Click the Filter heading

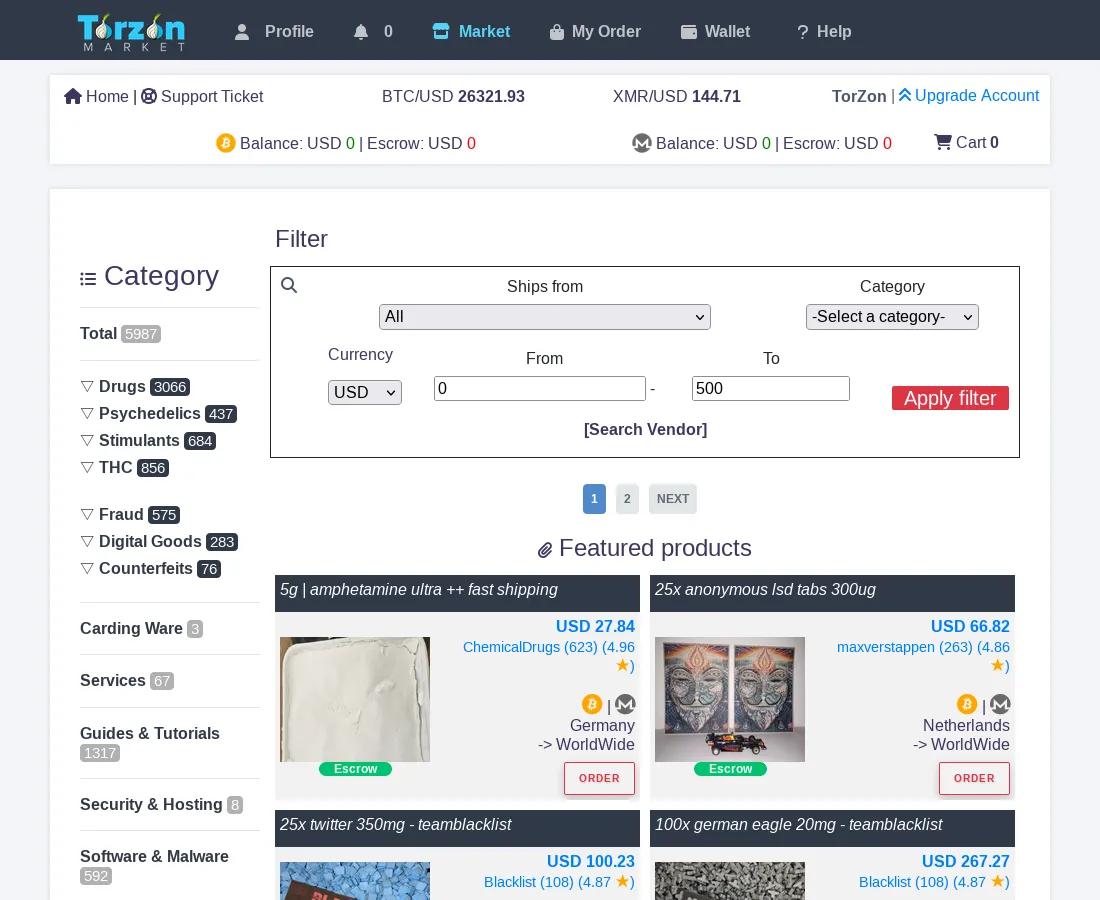pos(301,239)
